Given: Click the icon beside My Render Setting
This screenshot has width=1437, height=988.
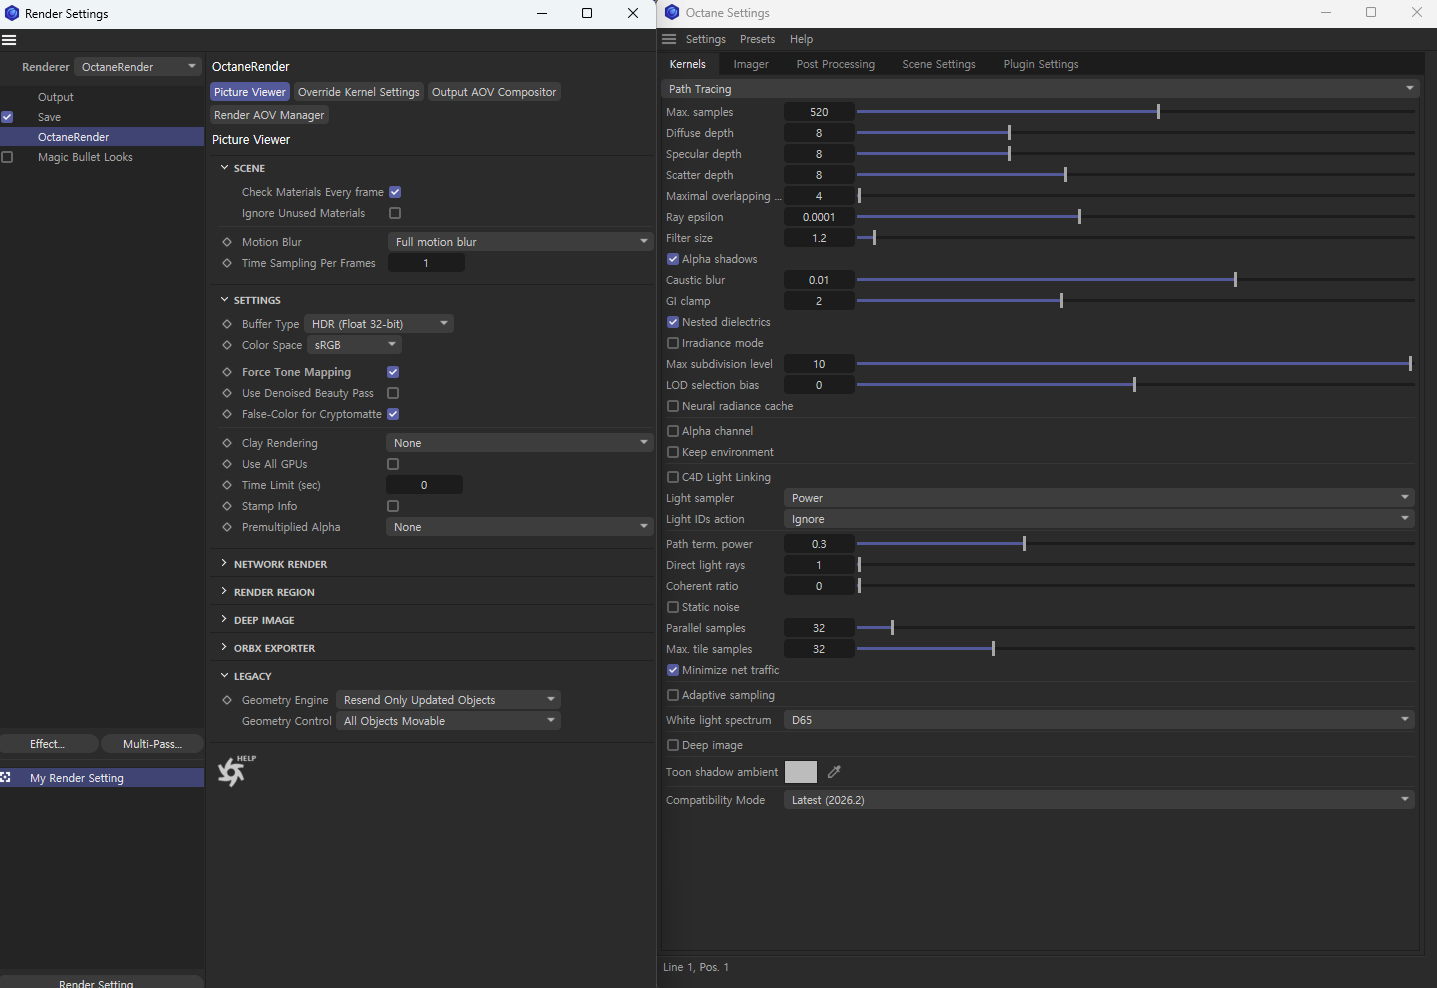Looking at the screenshot, I should tap(6, 778).
